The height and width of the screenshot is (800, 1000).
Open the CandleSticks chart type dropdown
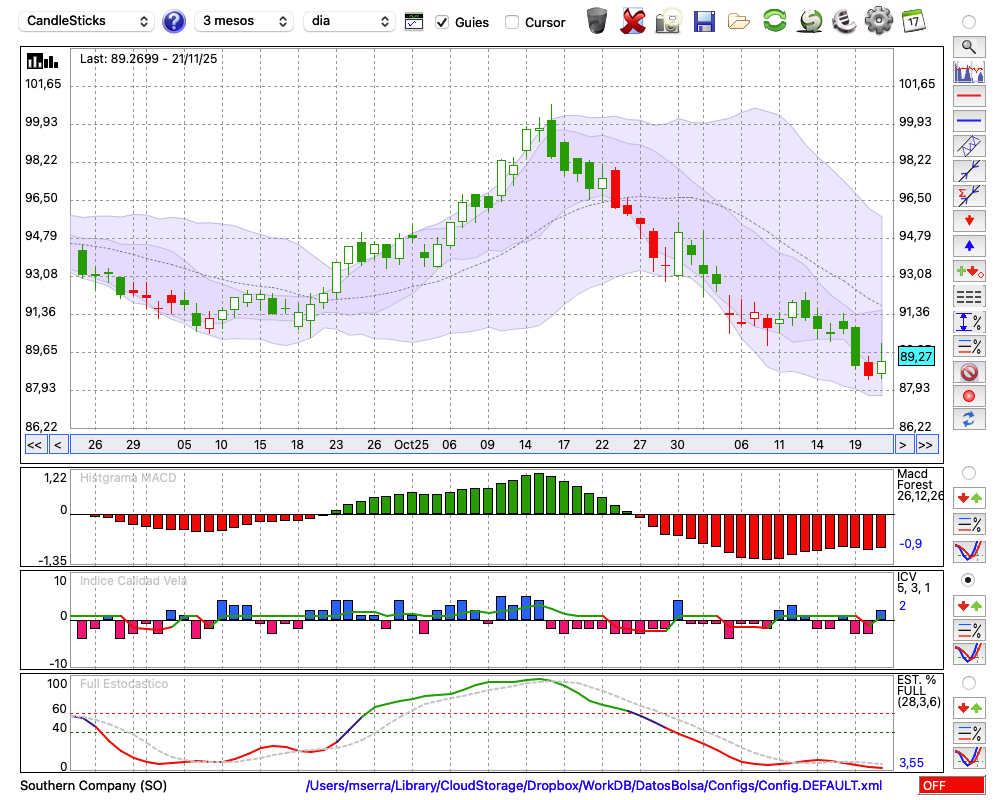(87, 21)
